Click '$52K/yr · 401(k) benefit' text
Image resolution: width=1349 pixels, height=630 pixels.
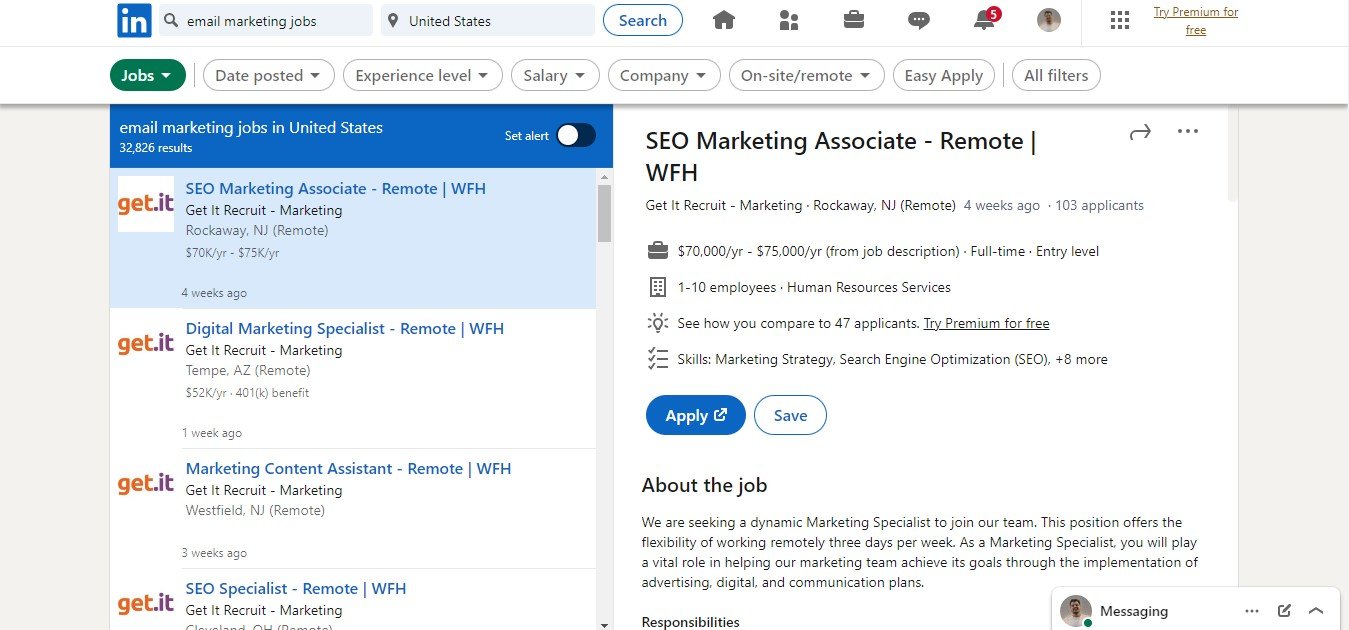(247, 393)
